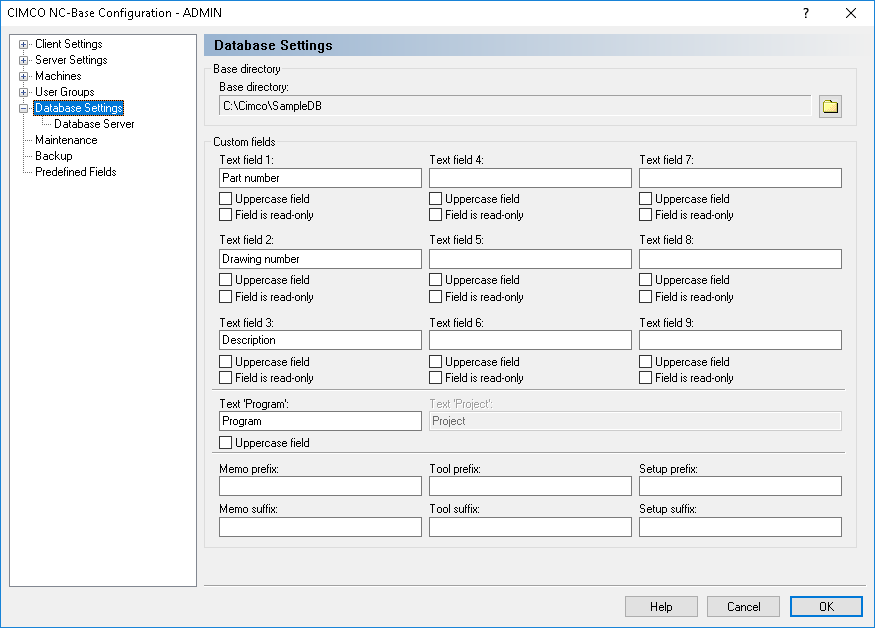Click Text field 2 containing Drawing number
The height and width of the screenshot is (628, 875).
(x=320, y=259)
